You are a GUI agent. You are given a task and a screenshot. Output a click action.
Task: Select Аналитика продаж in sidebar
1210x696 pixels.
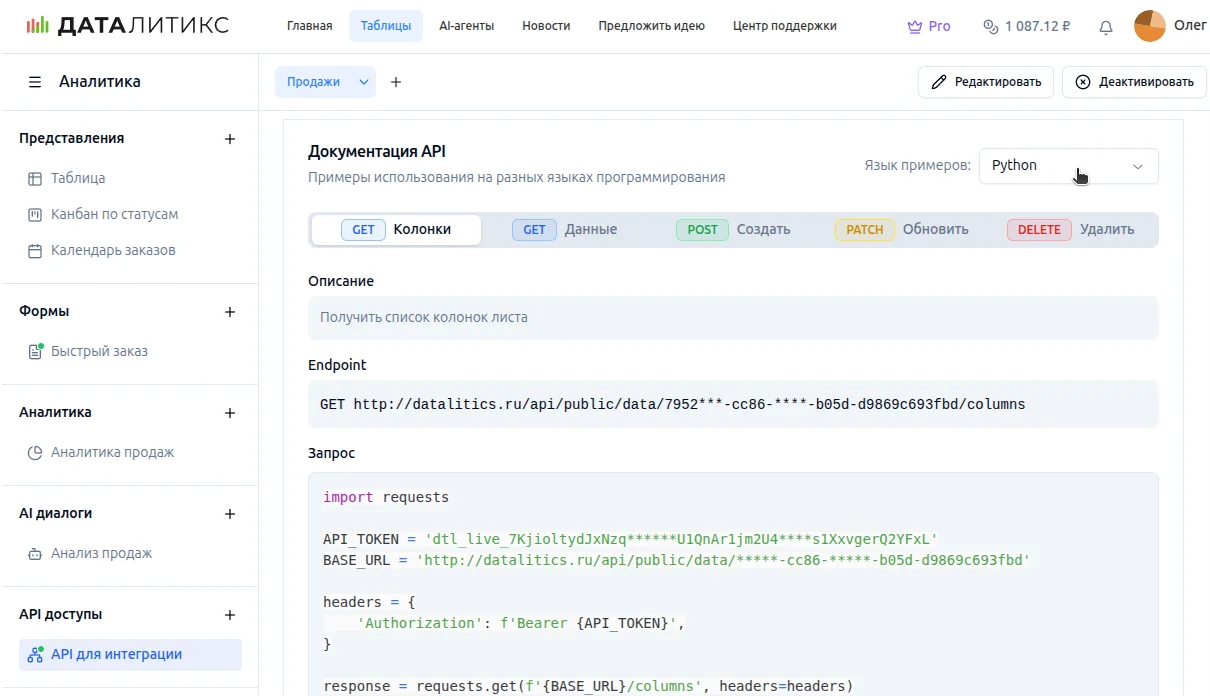pos(112,452)
